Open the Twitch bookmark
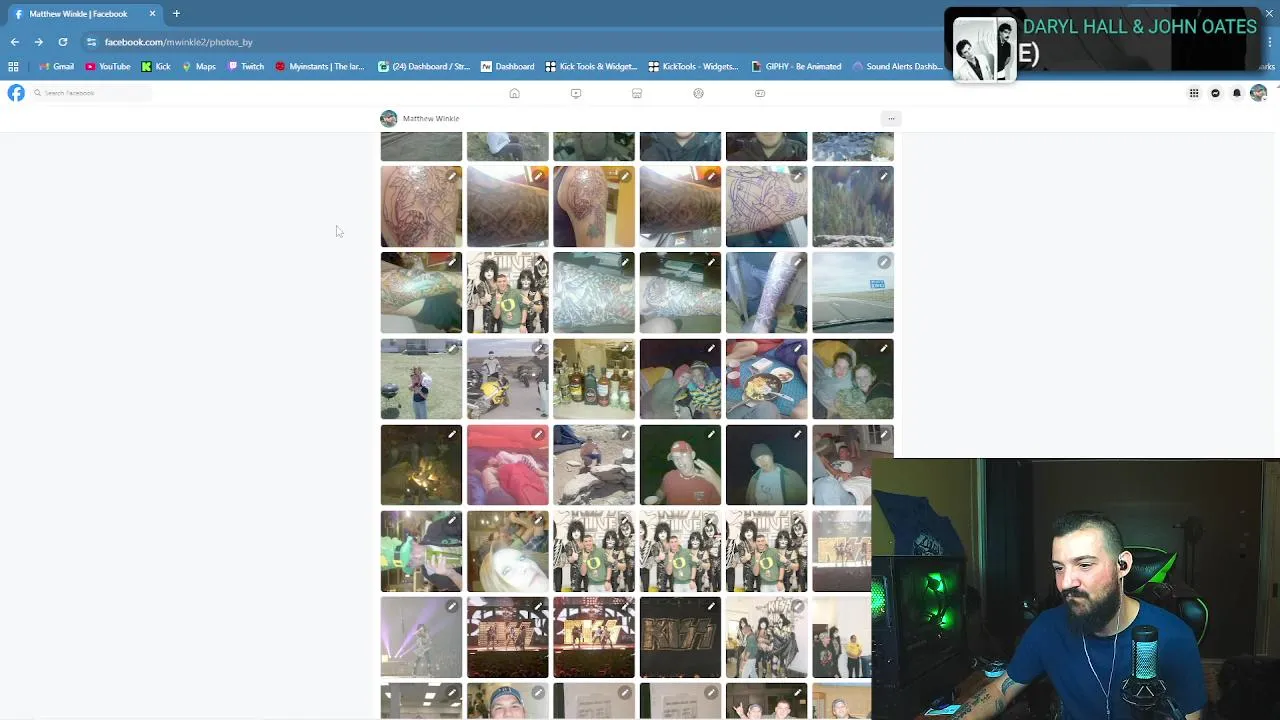The height and width of the screenshot is (720, 1280). coord(246,66)
